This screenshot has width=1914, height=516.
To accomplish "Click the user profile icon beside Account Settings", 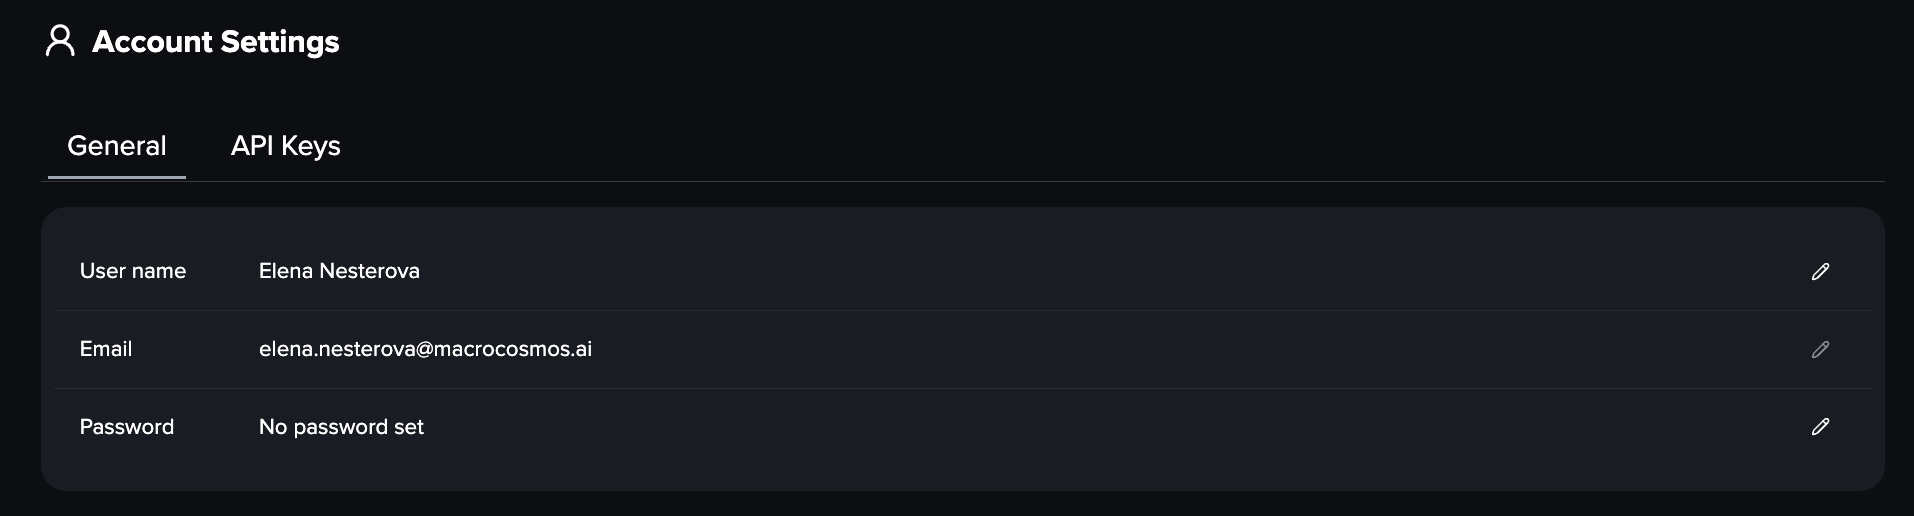I will pos(60,41).
